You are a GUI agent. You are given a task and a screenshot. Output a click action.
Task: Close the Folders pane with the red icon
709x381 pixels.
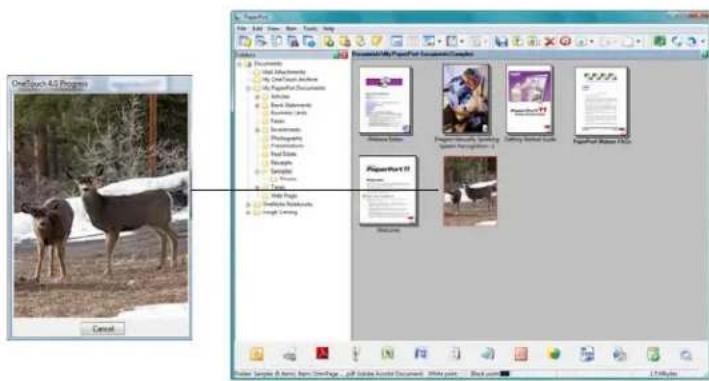click(x=344, y=55)
